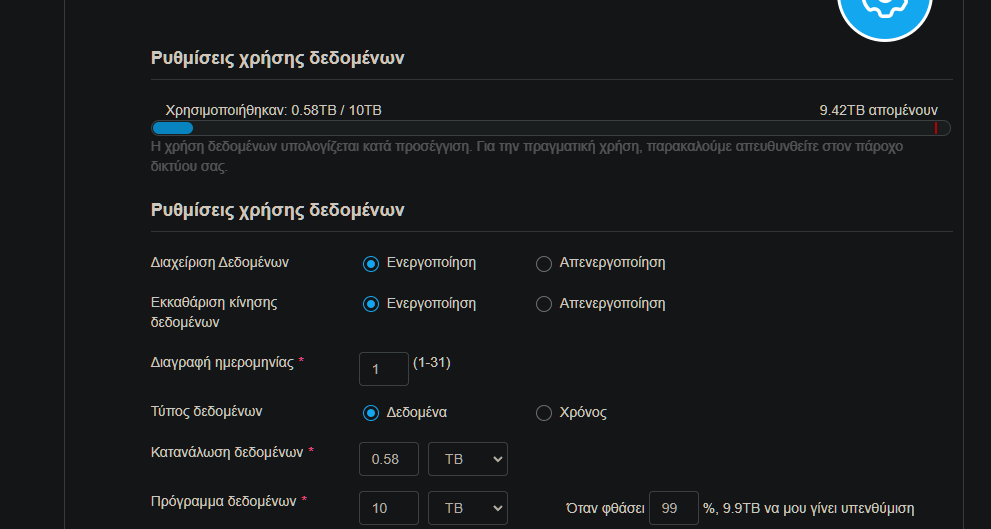Click the Διαγραφή ημερομηνίας label

coord(221,363)
